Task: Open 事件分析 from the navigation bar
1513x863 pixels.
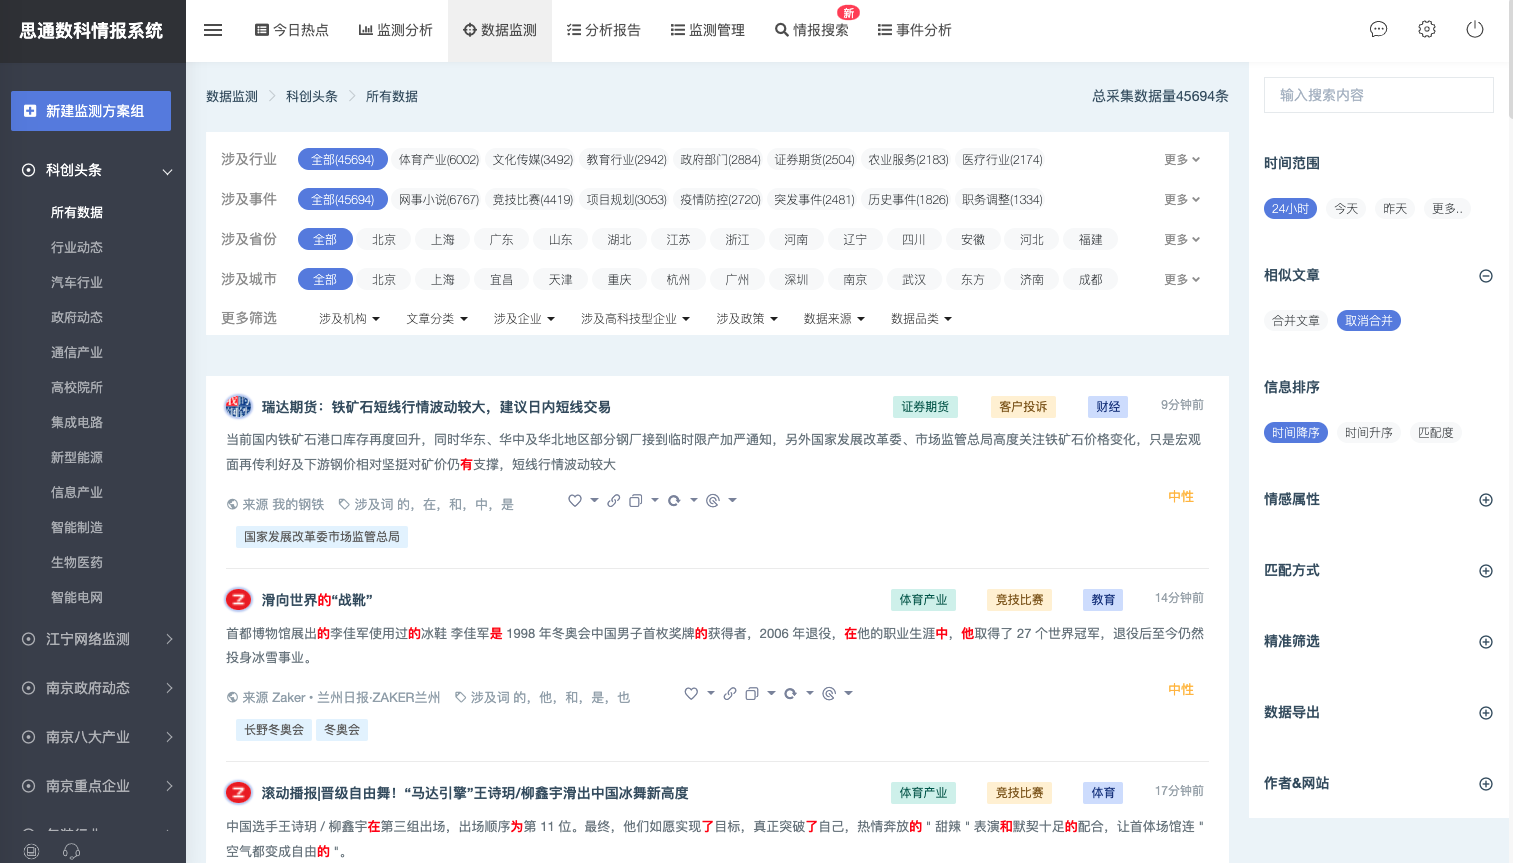Action: 914,30
